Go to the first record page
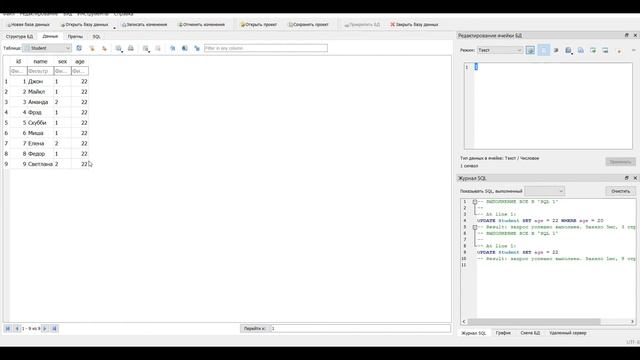The width and height of the screenshot is (640, 360). click(8, 328)
